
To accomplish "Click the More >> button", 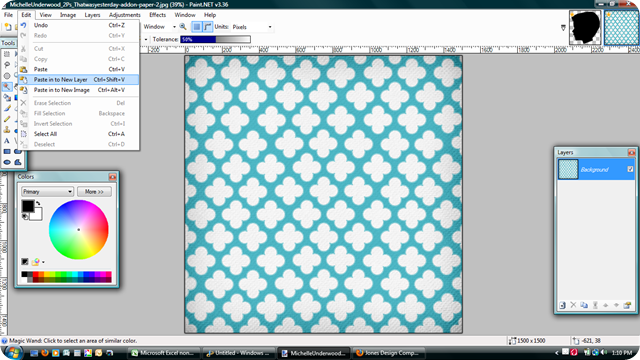I will [x=94, y=191].
